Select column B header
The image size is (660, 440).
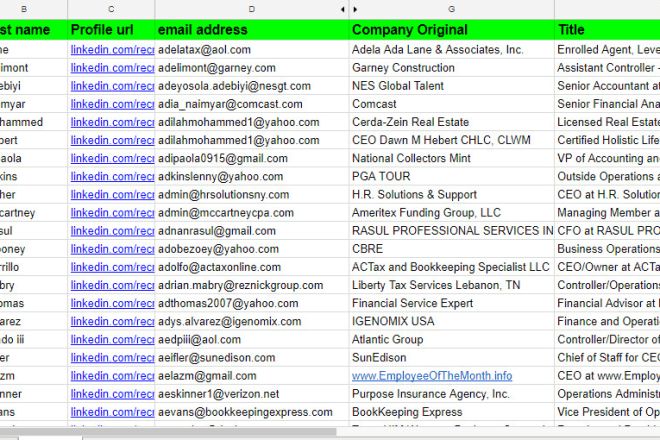tap(33, 9)
